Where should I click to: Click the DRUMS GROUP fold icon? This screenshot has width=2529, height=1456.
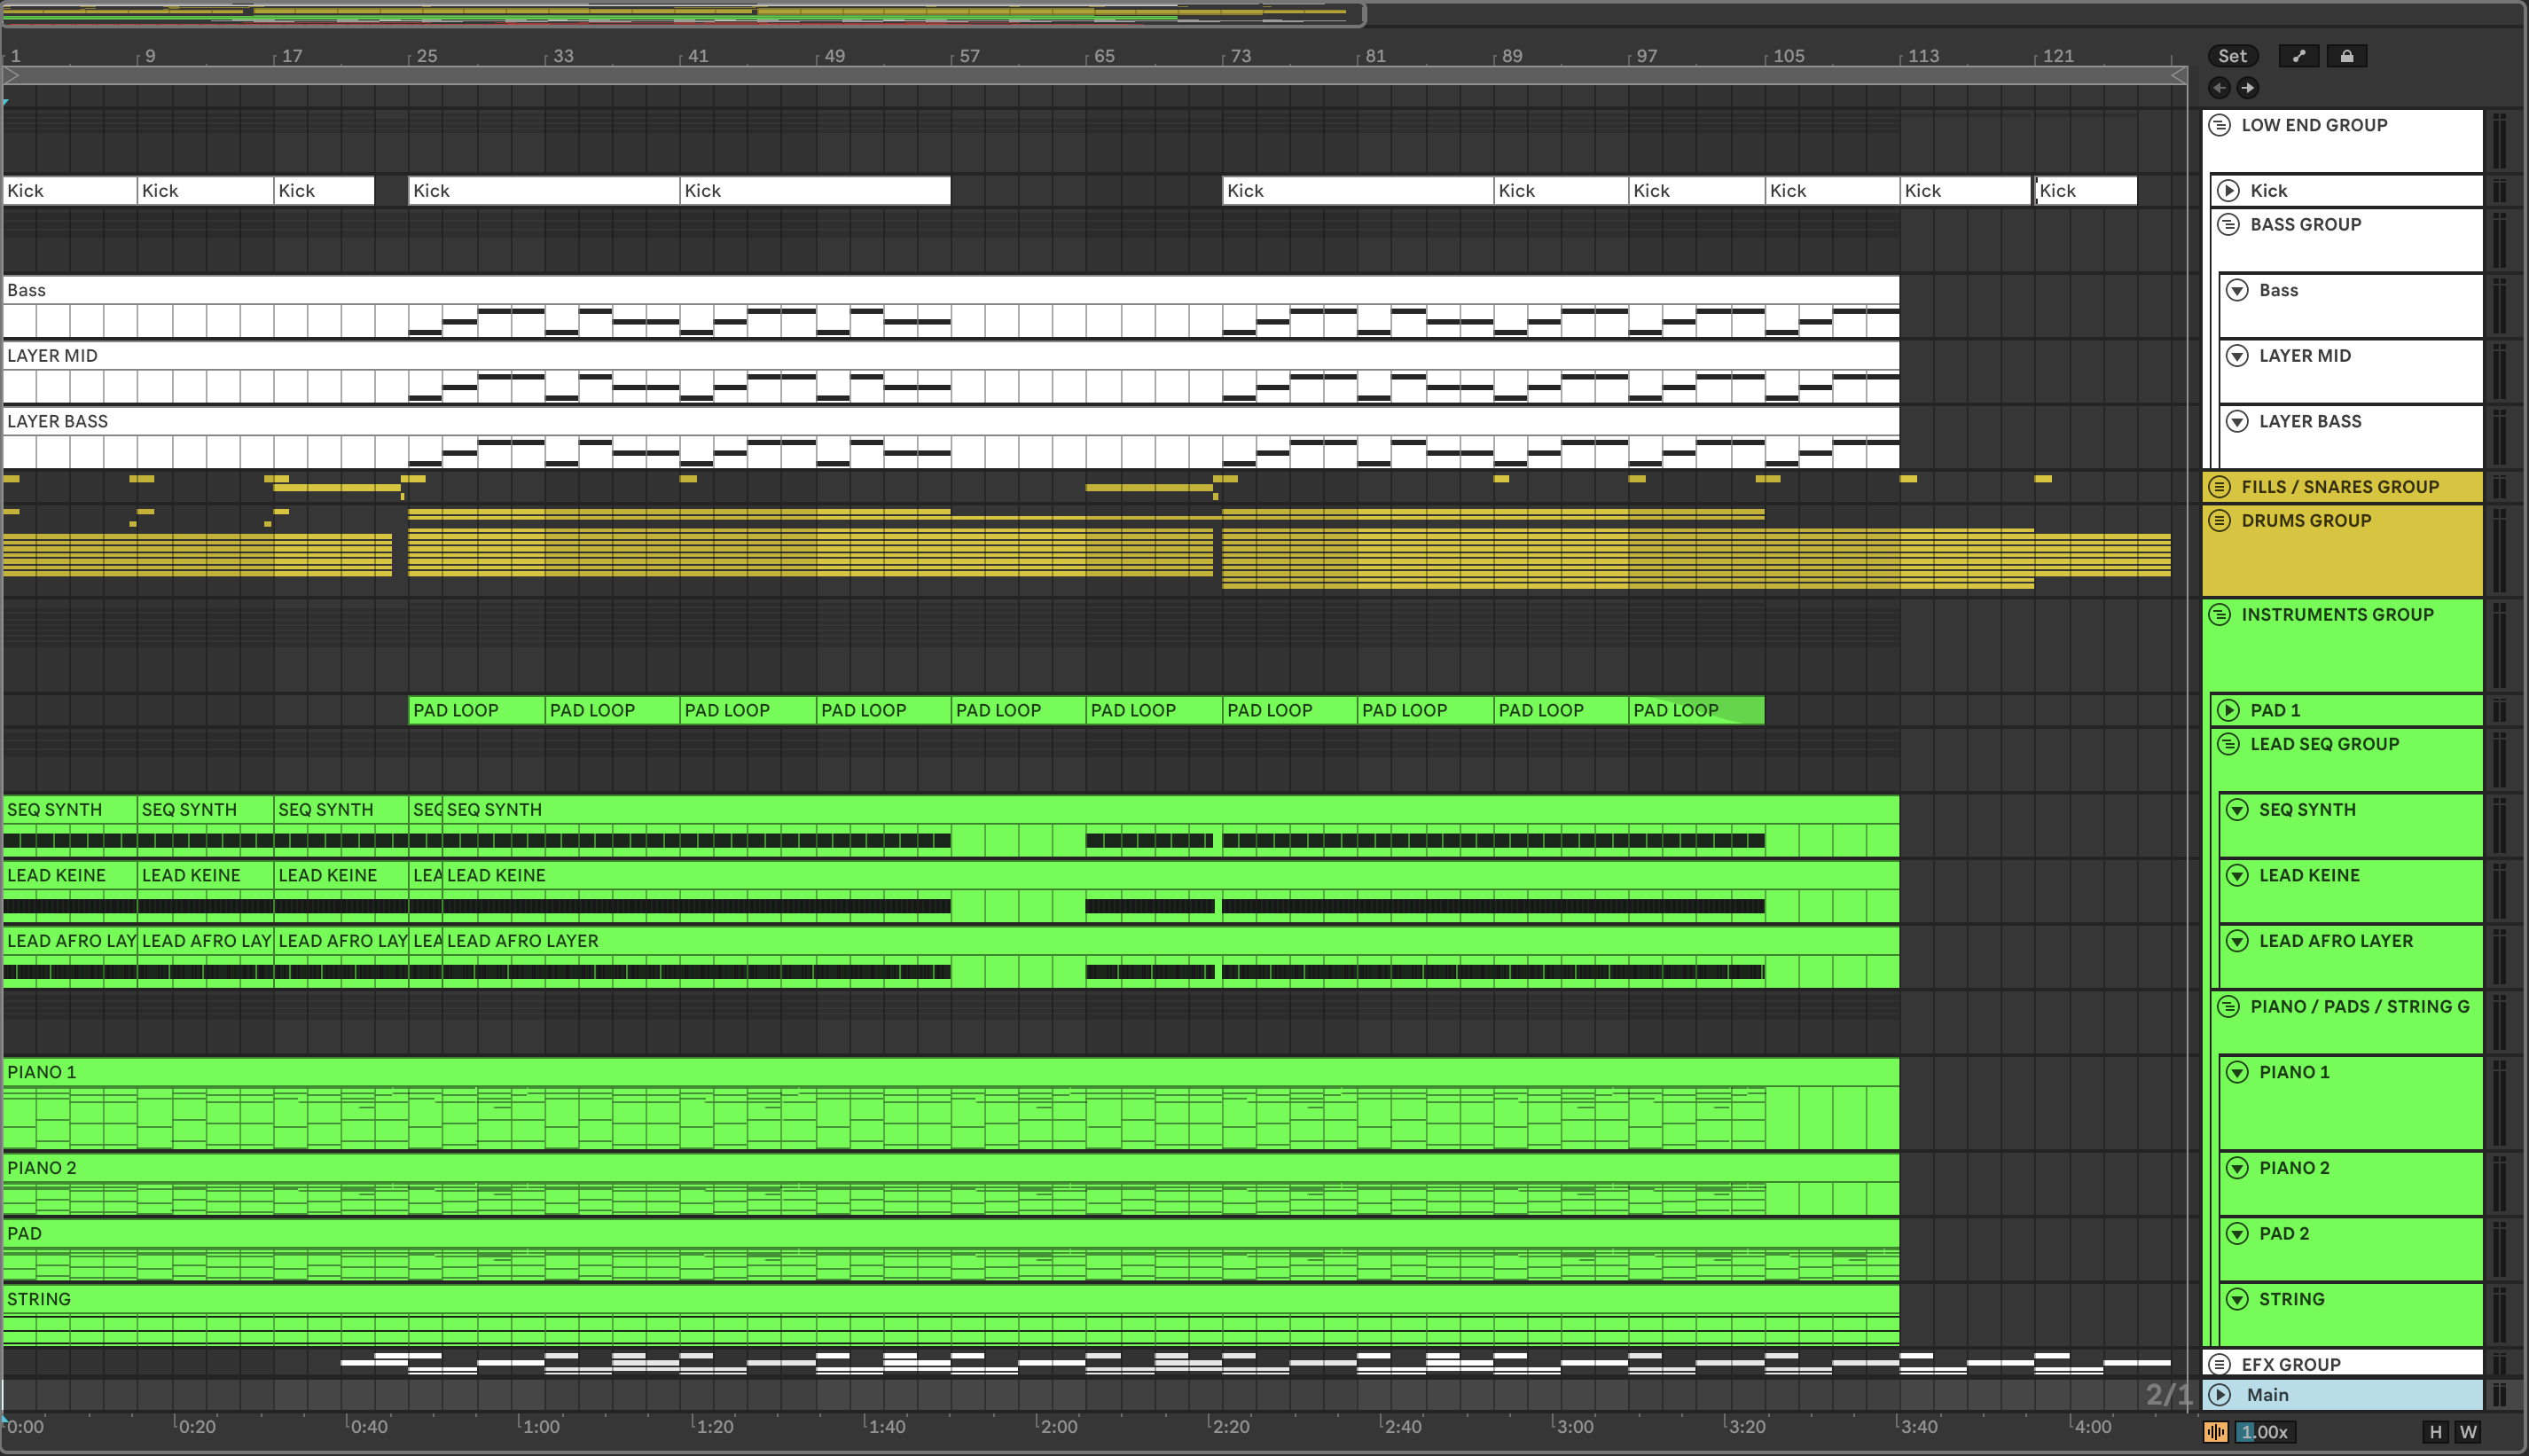2219,520
